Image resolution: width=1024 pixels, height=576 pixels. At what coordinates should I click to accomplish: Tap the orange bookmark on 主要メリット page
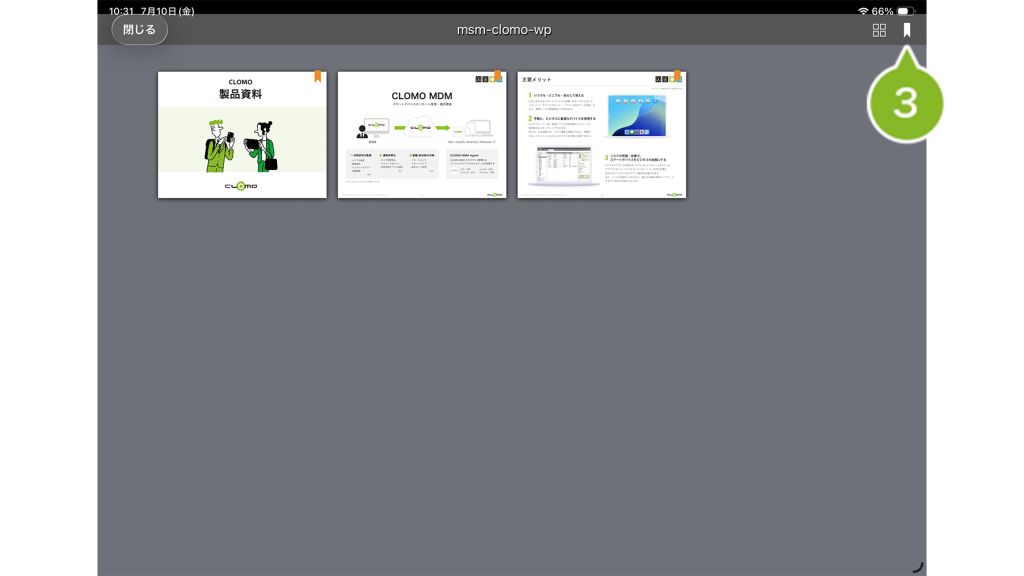[677, 76]
